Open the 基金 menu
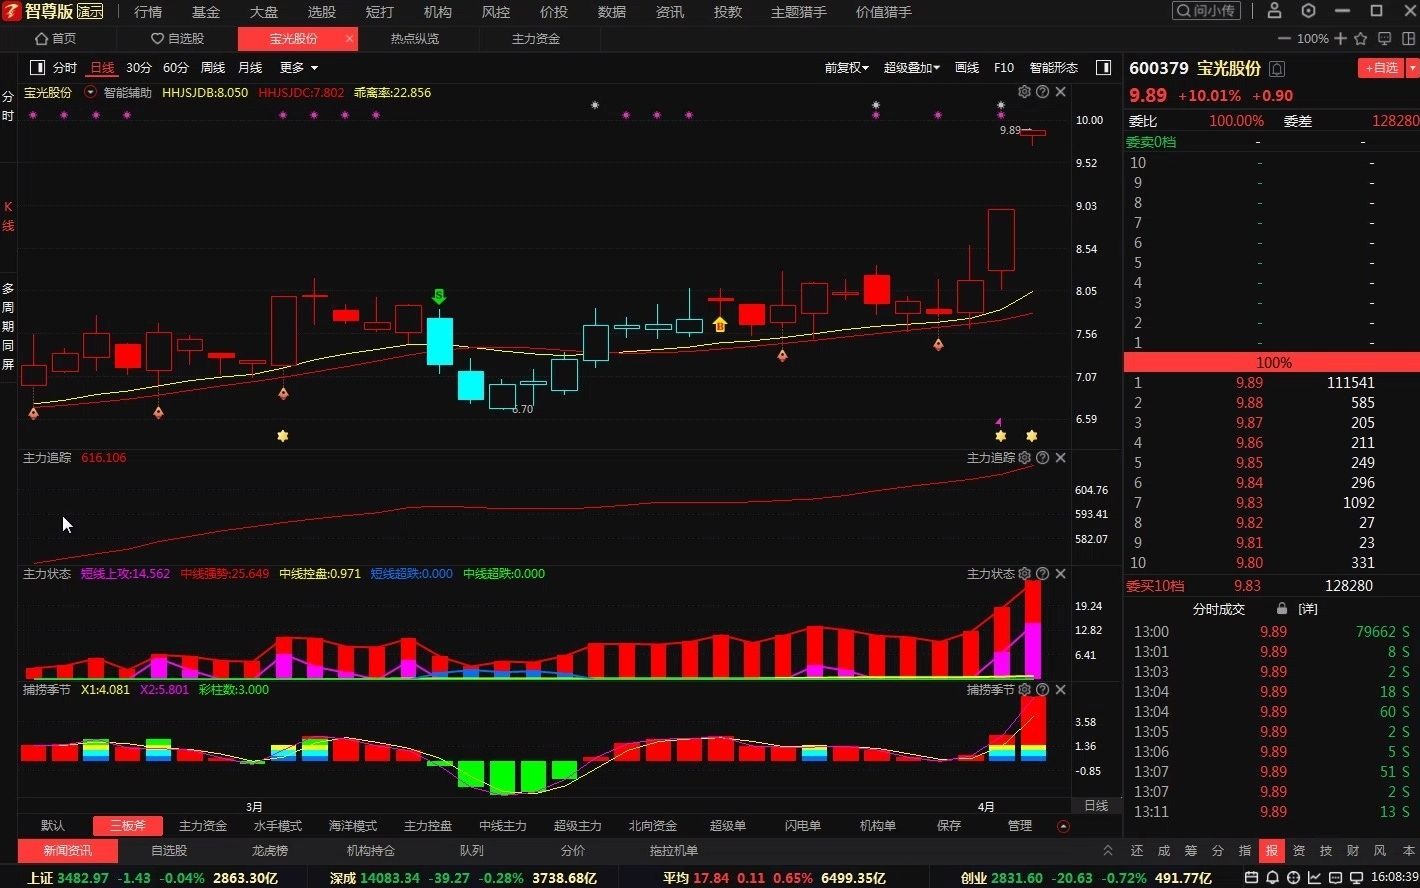 [x=206, y=12]
